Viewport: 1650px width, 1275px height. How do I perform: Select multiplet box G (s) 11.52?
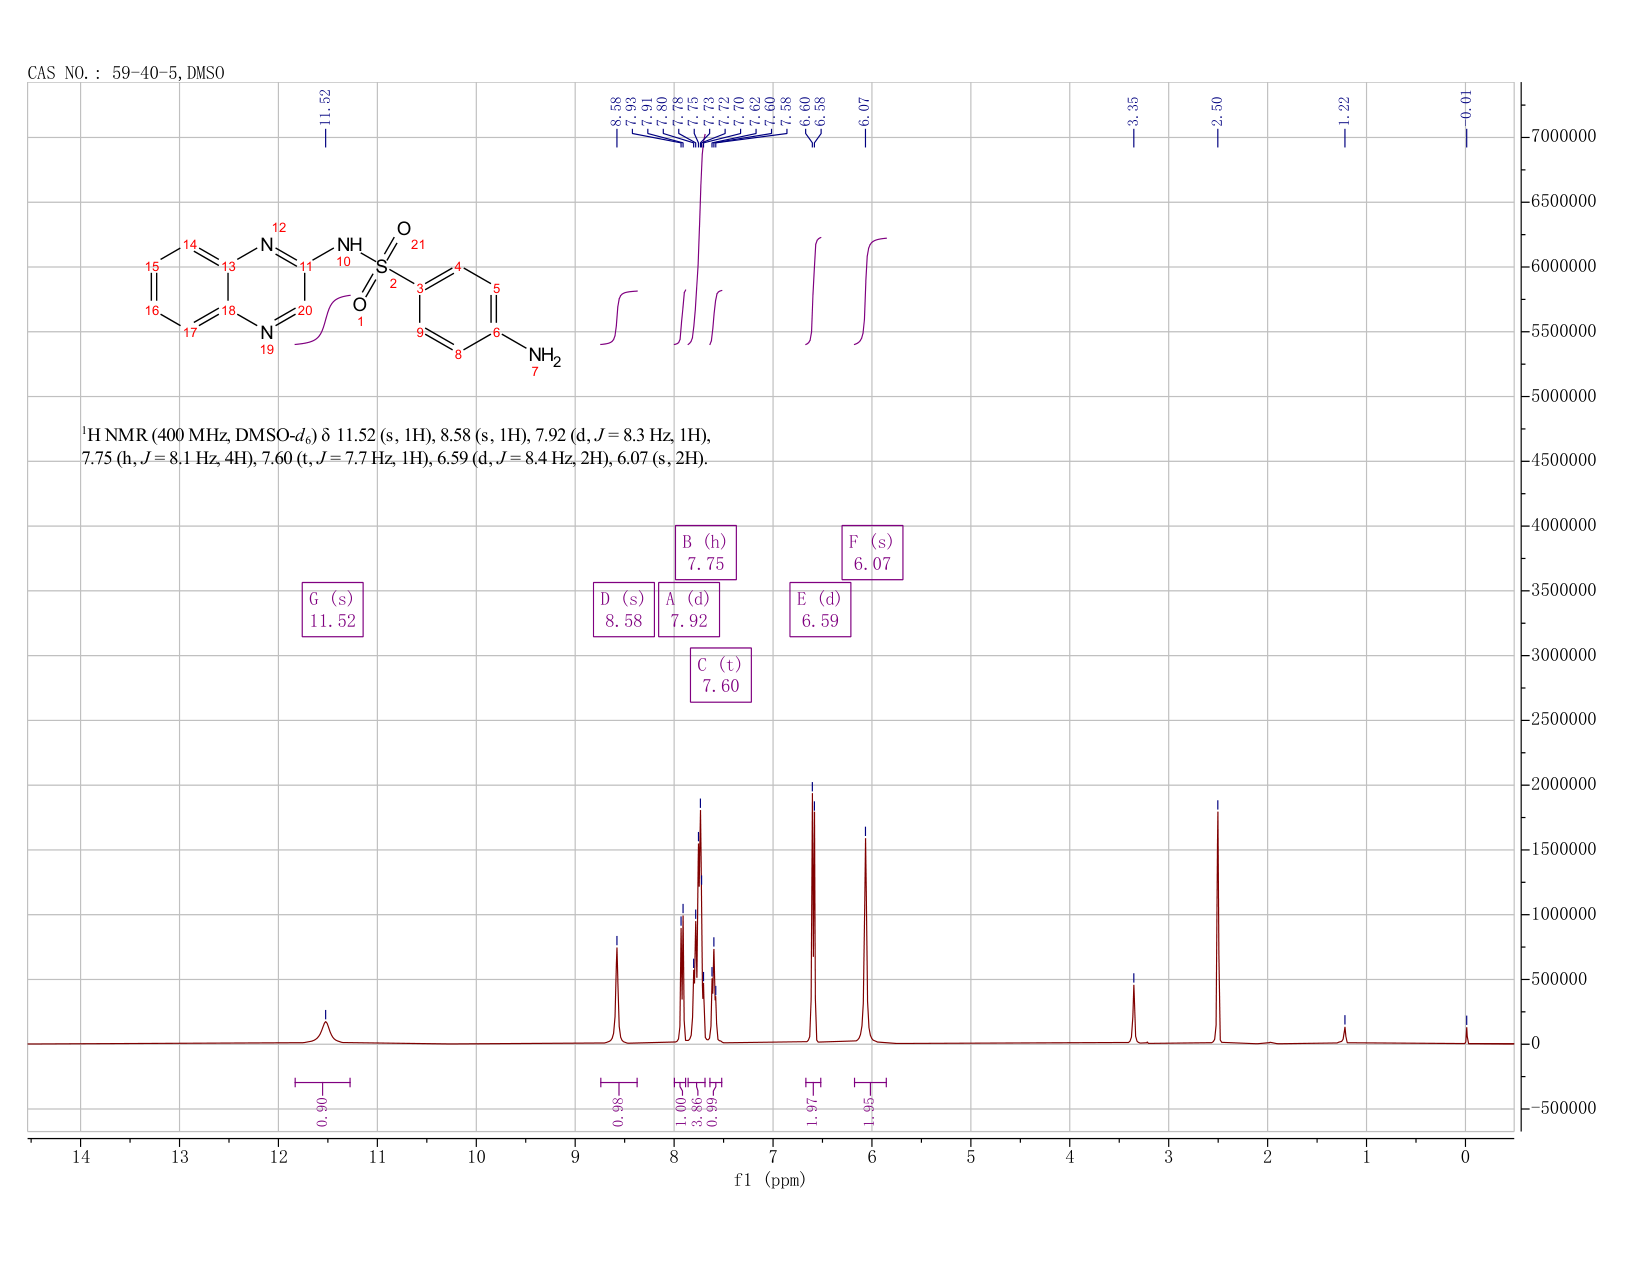(x=333, y=610)
